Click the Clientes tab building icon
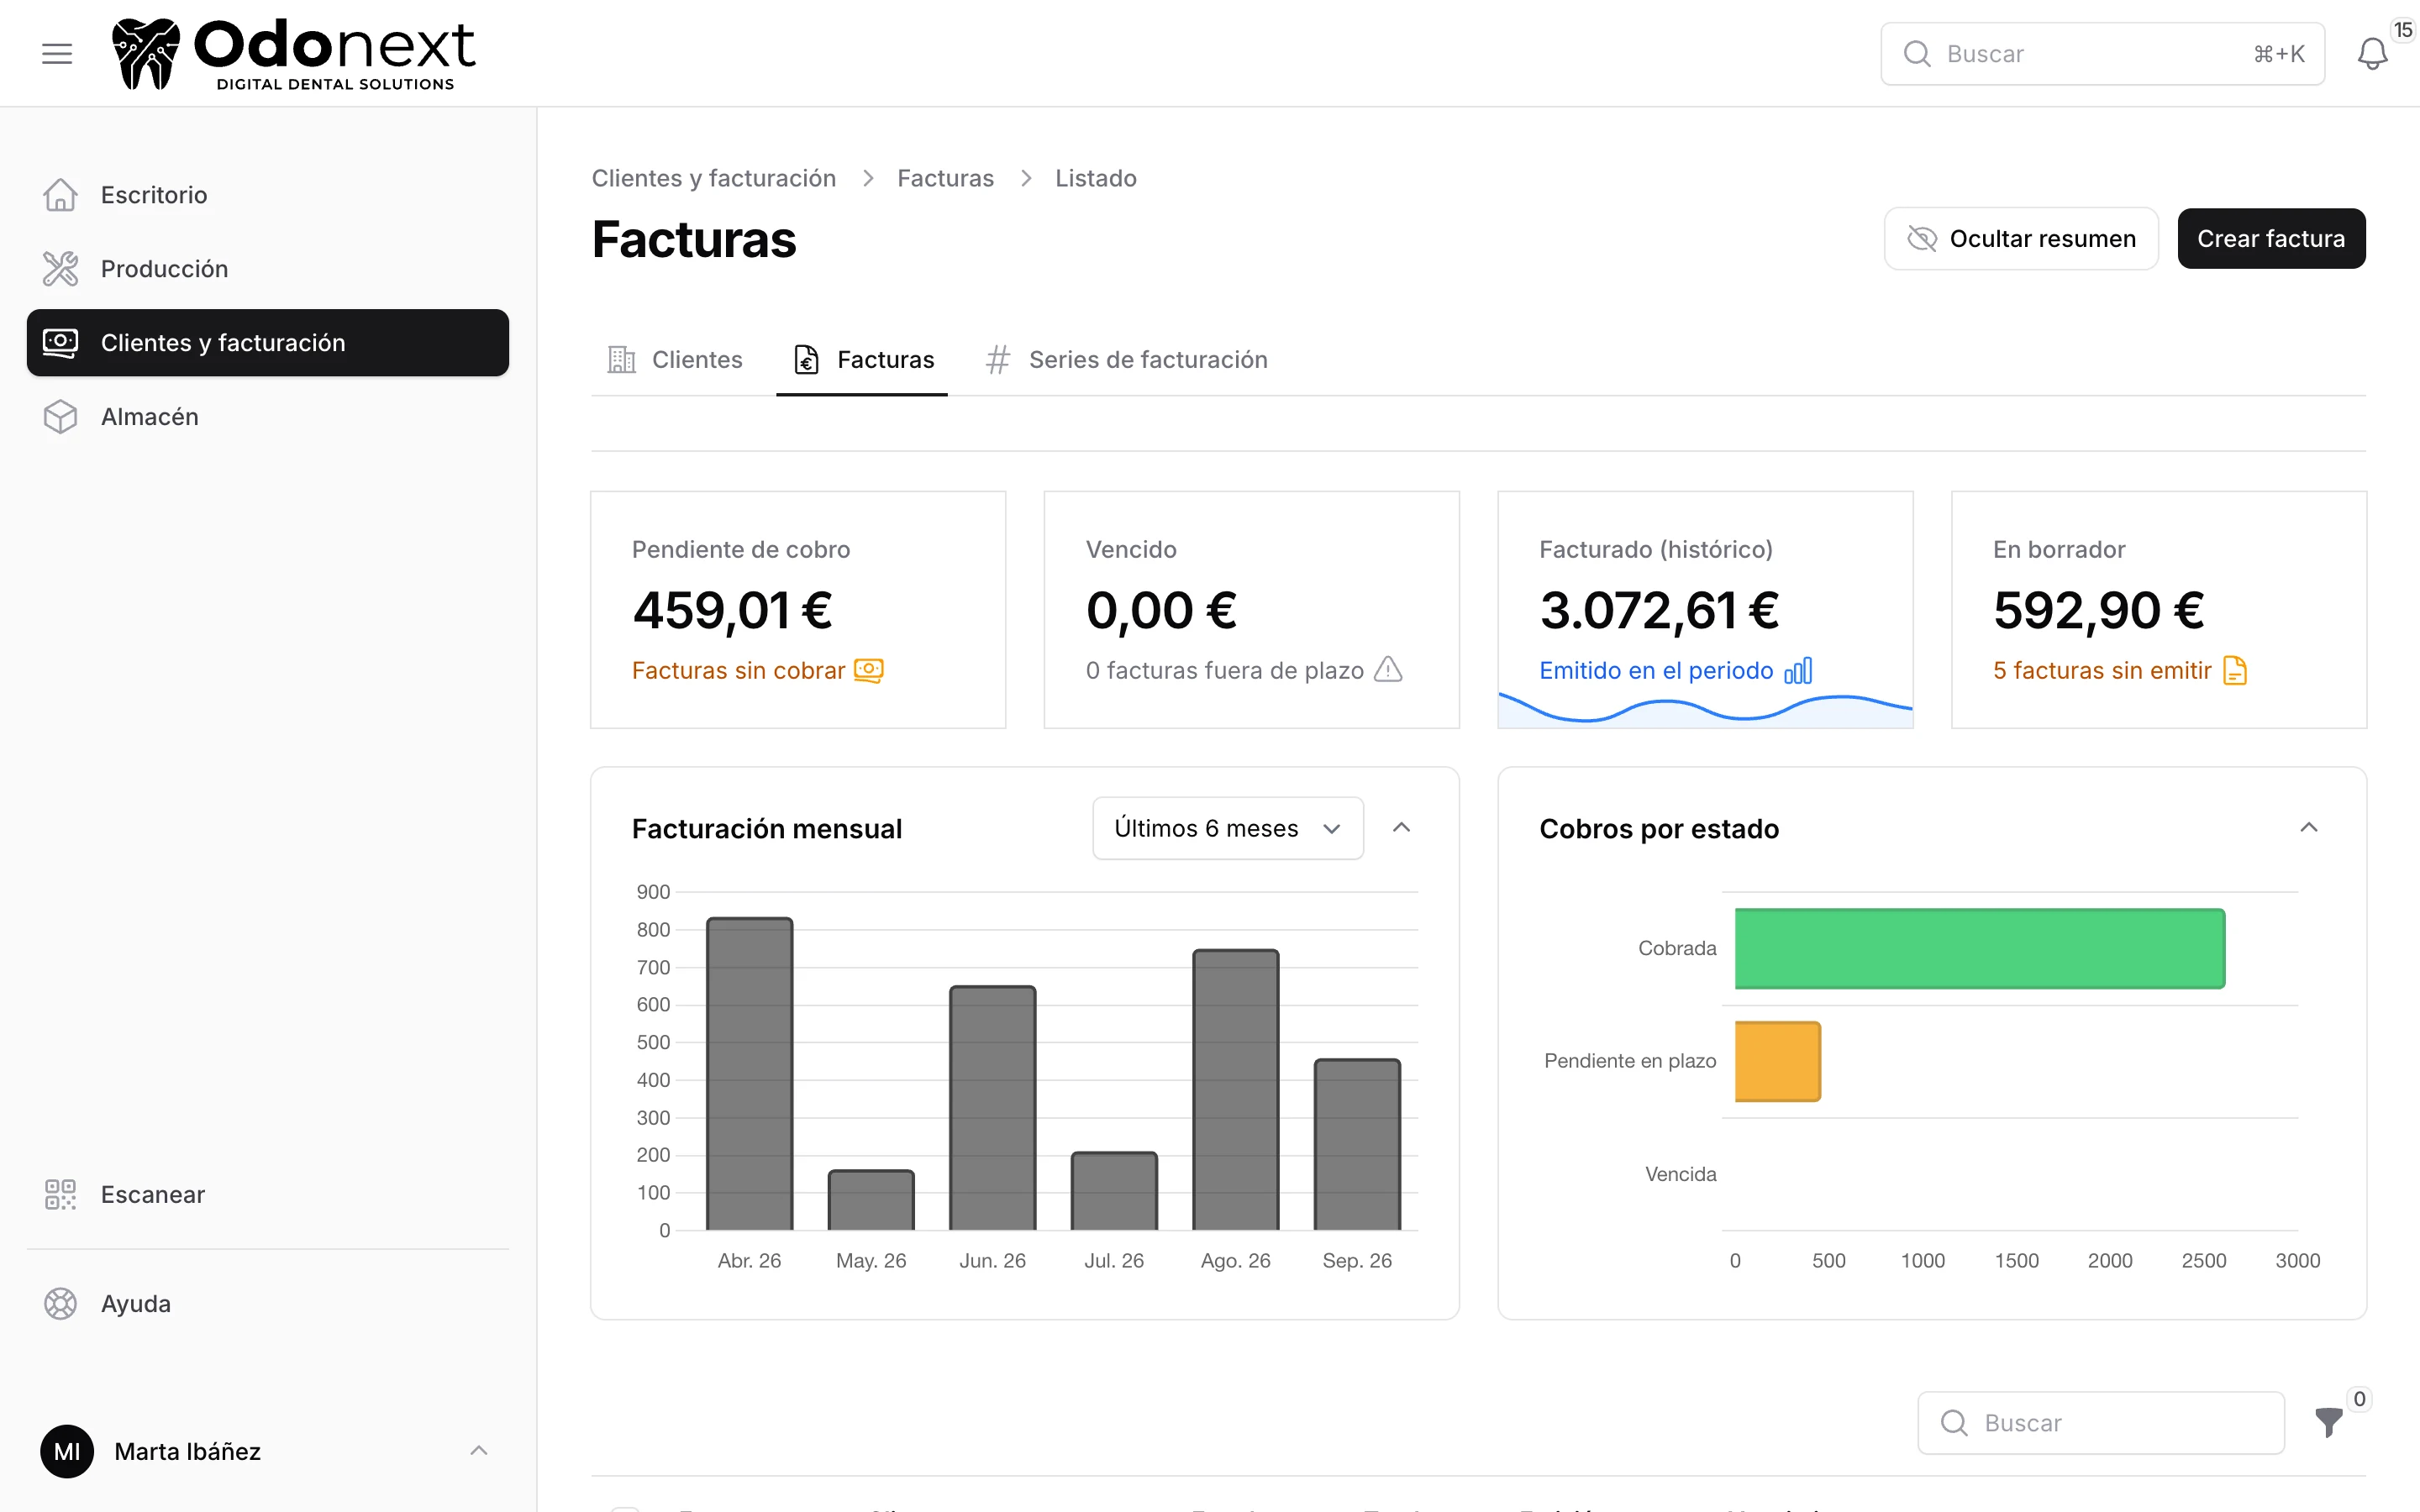2420x1512 pixels. pos(621,360)
